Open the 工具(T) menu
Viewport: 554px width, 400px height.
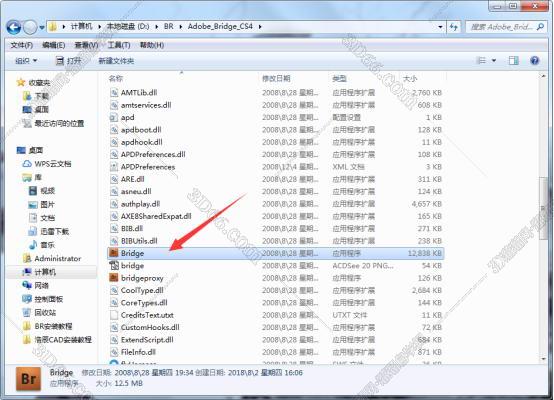(119, 45)
